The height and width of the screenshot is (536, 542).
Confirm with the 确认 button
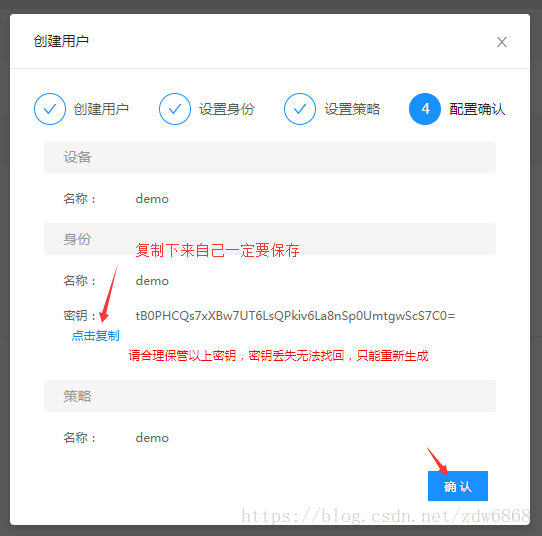click(458, 486)
